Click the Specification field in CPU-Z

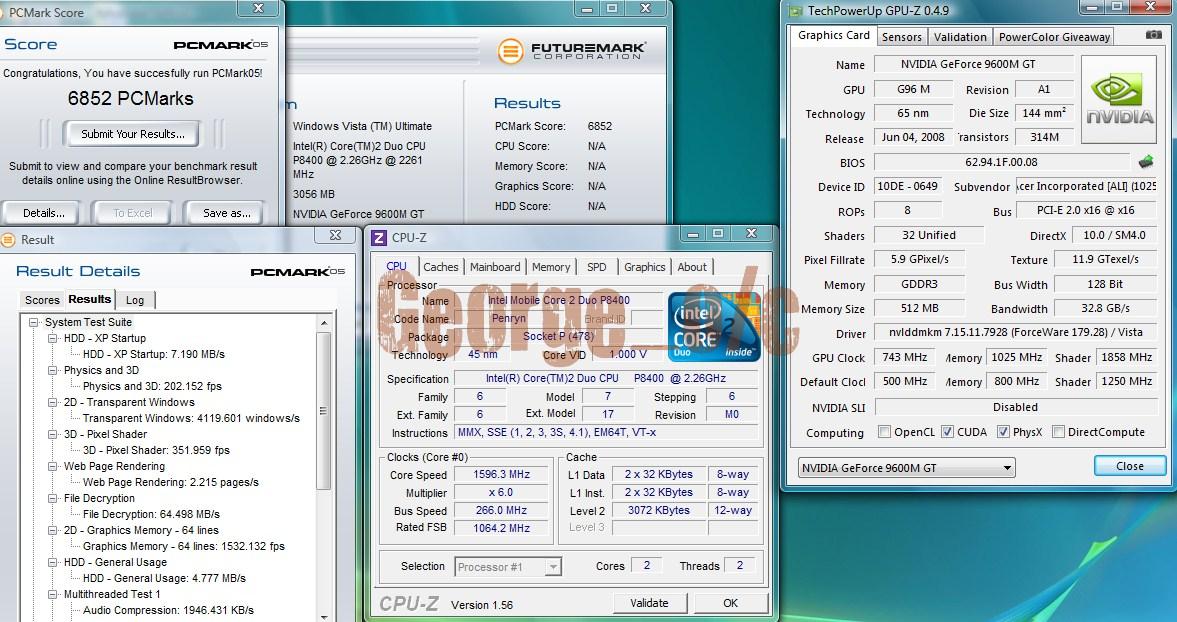coord(607,378)
